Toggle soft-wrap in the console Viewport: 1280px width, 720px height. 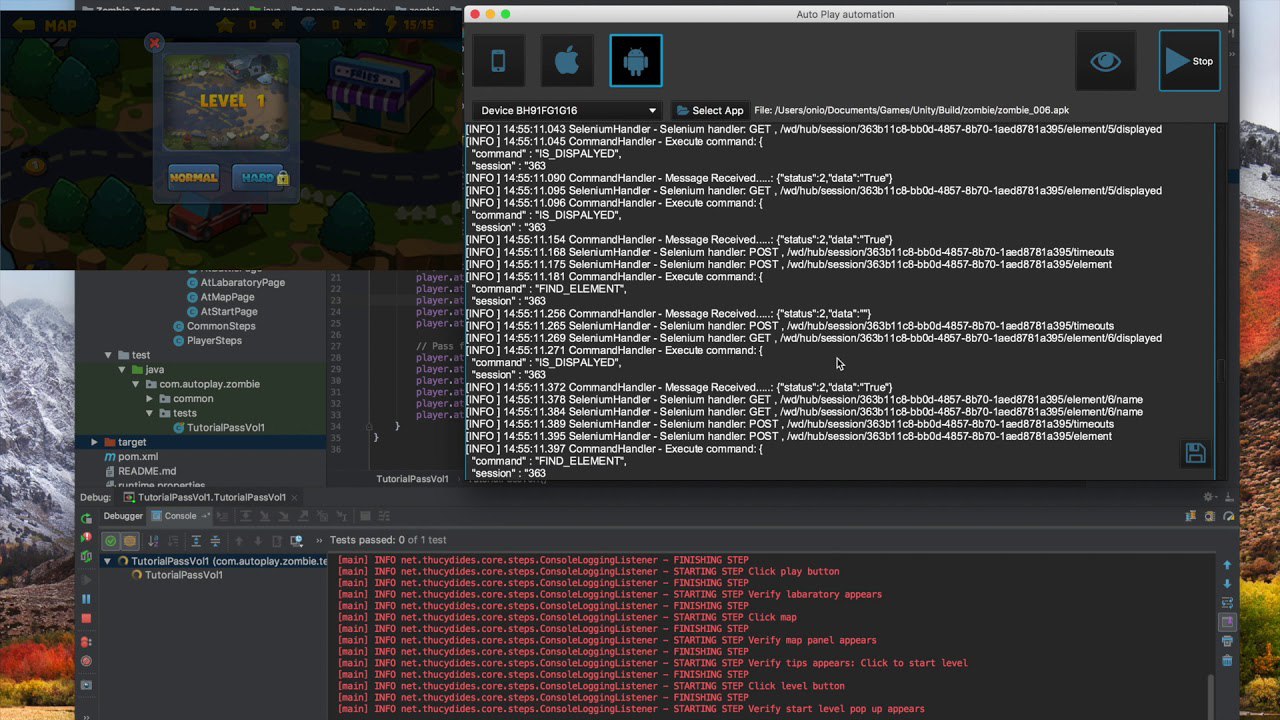[x=1228, y=603]
